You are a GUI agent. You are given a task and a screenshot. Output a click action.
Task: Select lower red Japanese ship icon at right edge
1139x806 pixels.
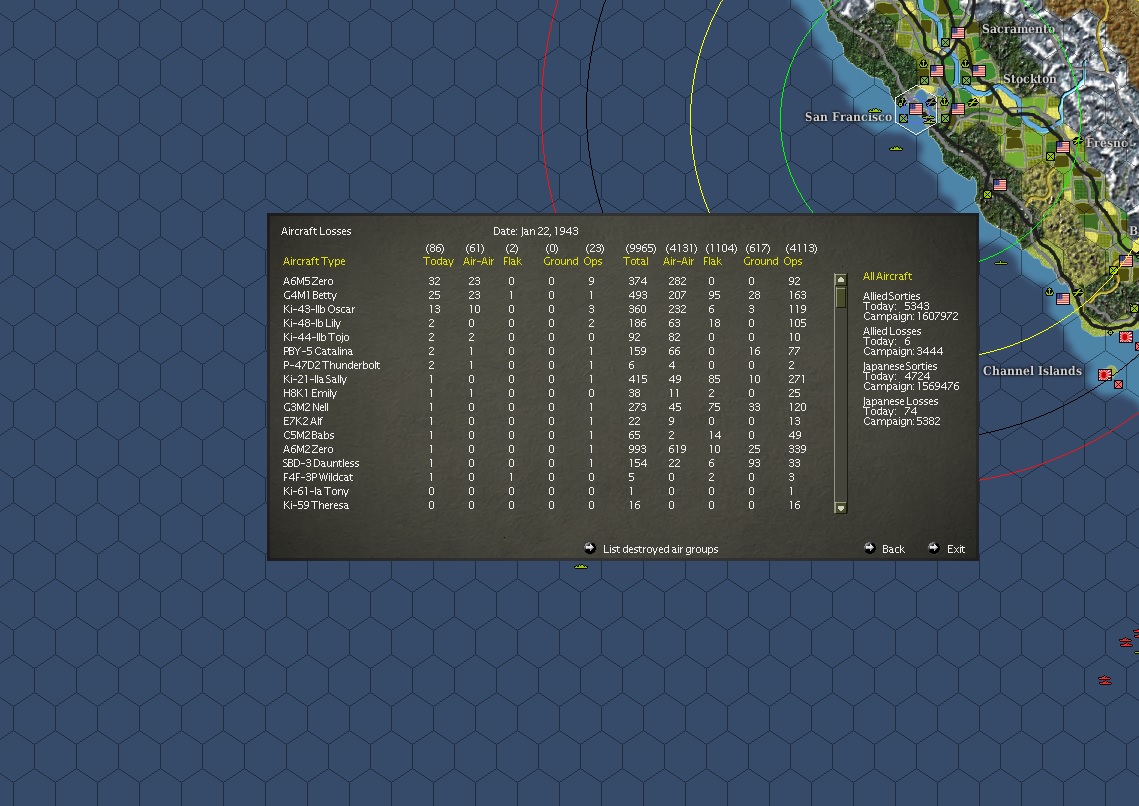tap(1105, 680)
